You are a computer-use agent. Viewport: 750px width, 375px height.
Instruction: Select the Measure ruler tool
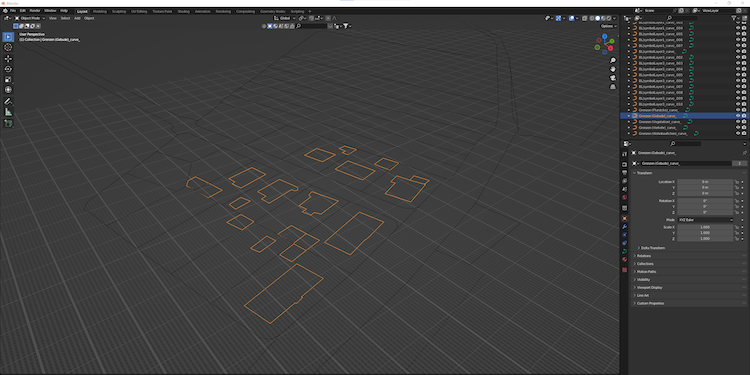tap(8, 112)
